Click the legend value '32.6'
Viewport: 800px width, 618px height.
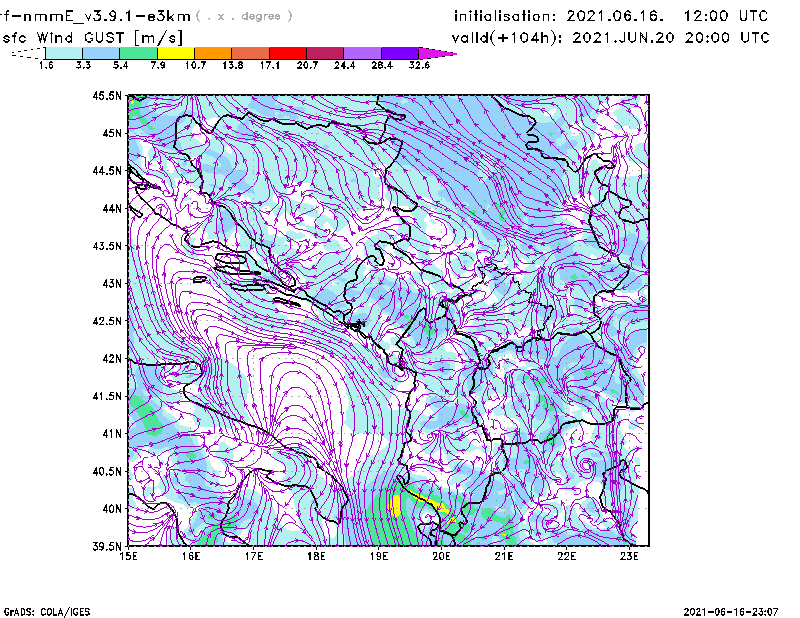[419, 65]
